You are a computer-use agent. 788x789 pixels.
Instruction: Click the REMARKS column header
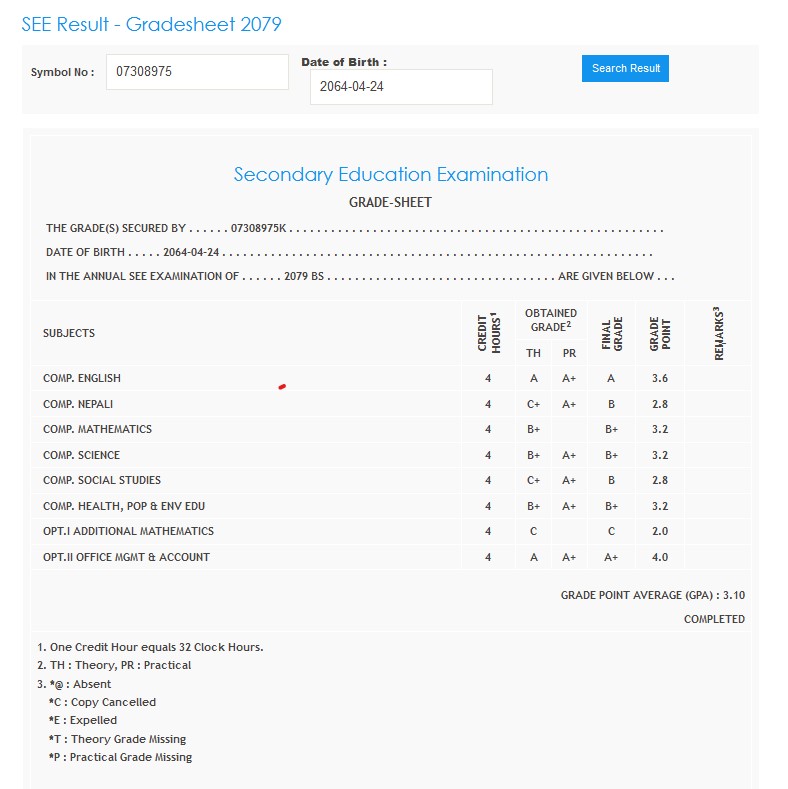[718, 333]
